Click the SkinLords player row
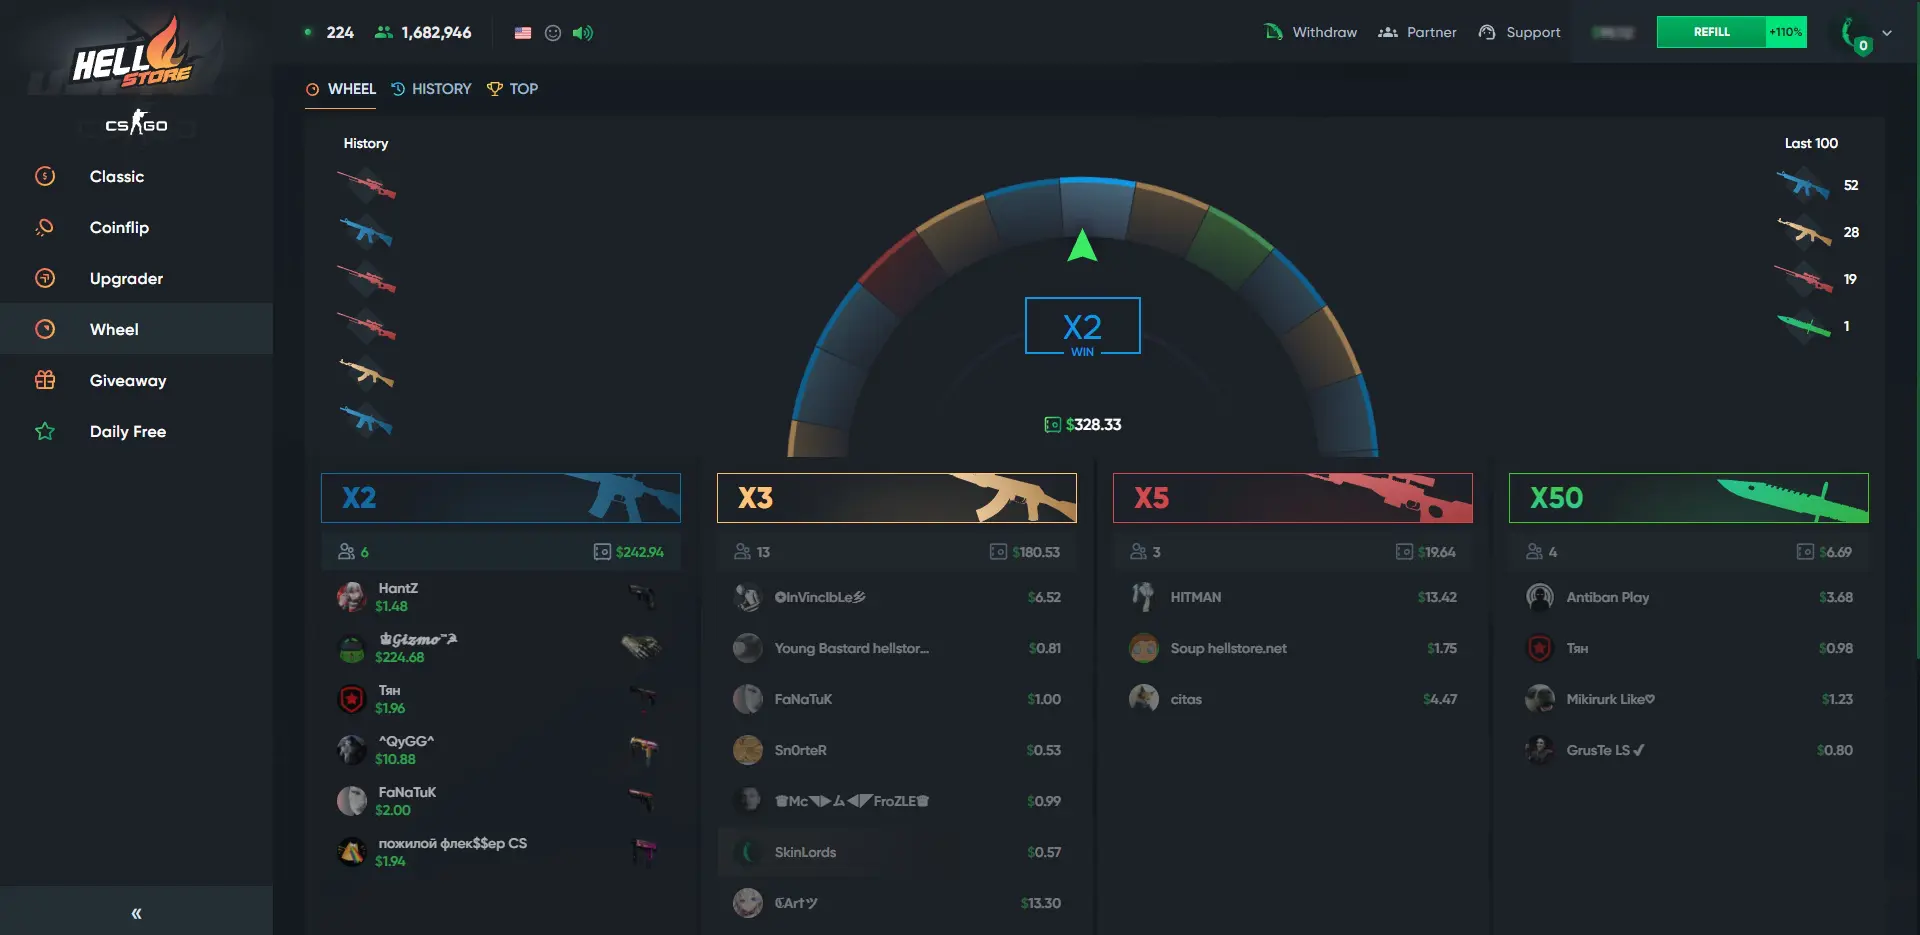Screen dimensions: 1920x935 click(x=897, y=852)
